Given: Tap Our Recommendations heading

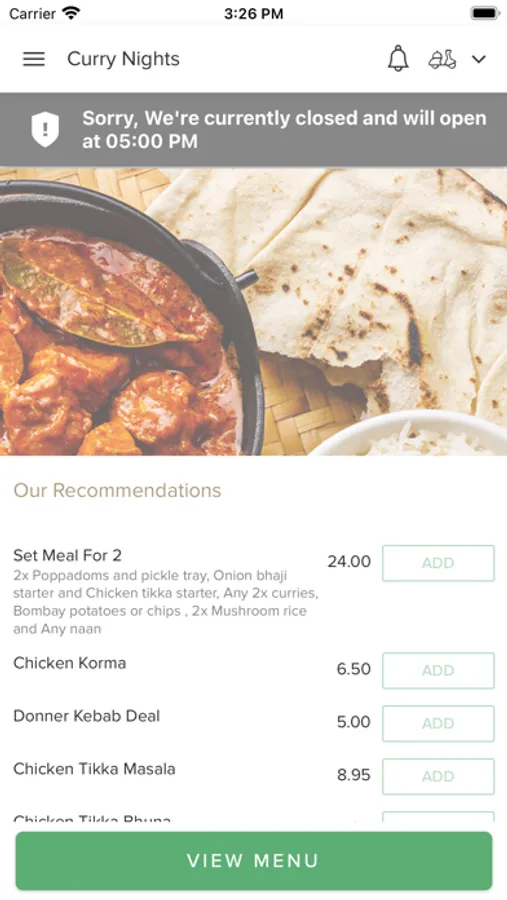Looking at the screenshot, I should coord(117,490).
